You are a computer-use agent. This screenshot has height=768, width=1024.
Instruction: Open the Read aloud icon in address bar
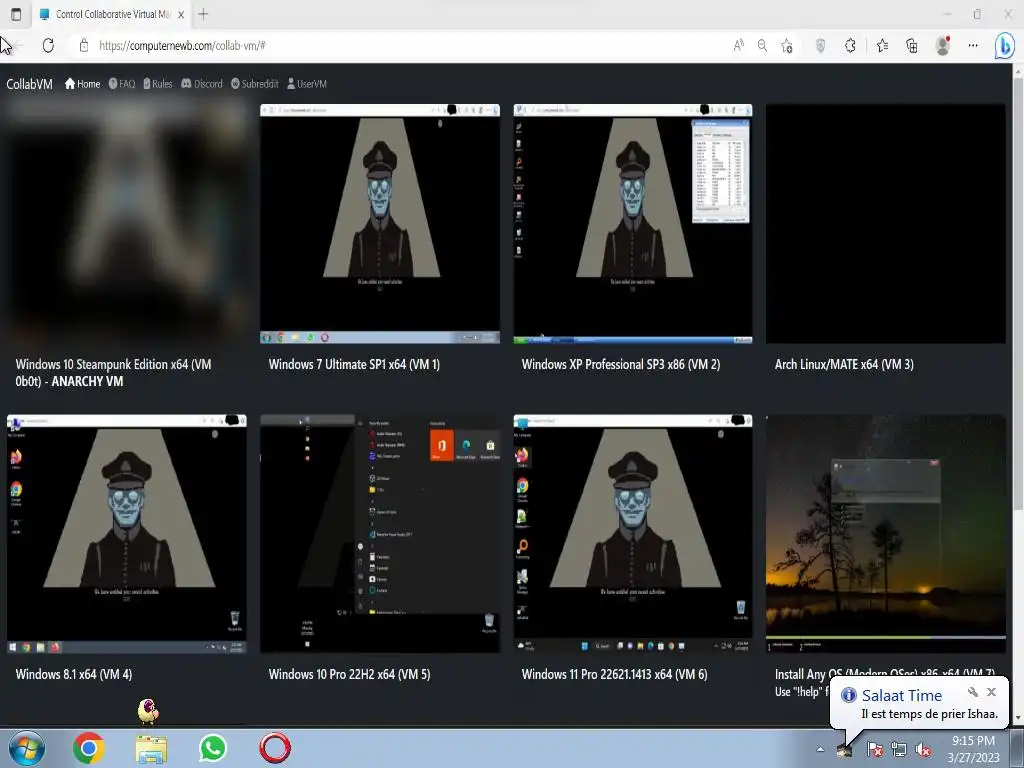[739, 45]
